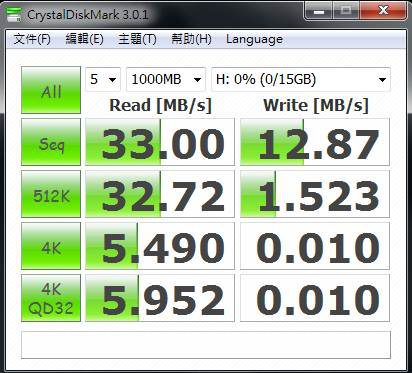Screen dimensions: 412x373
Task: Open the Language menu
Action: pyautogui.click(x=254, y=39)
